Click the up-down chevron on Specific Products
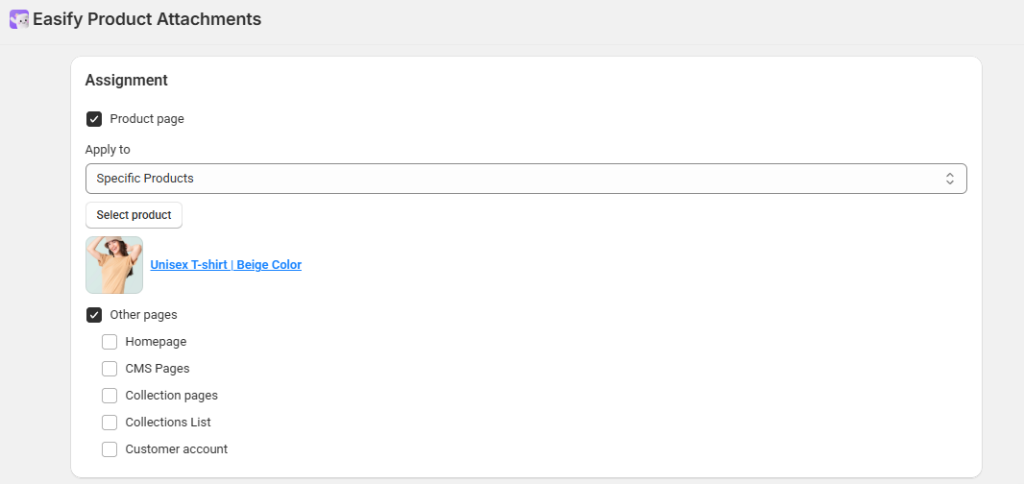The width and height of the screenshot is (1024, 484). click(x=950, y=178)
